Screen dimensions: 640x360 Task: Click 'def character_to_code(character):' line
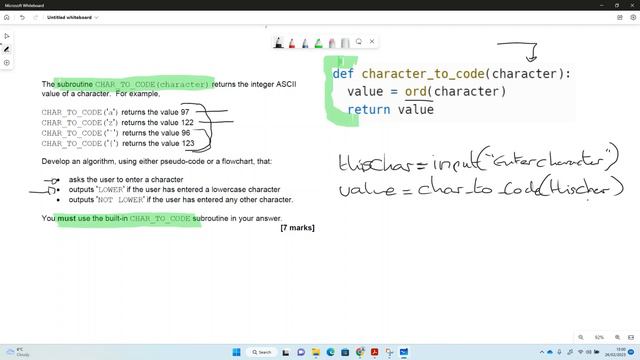tap(451, 74)
